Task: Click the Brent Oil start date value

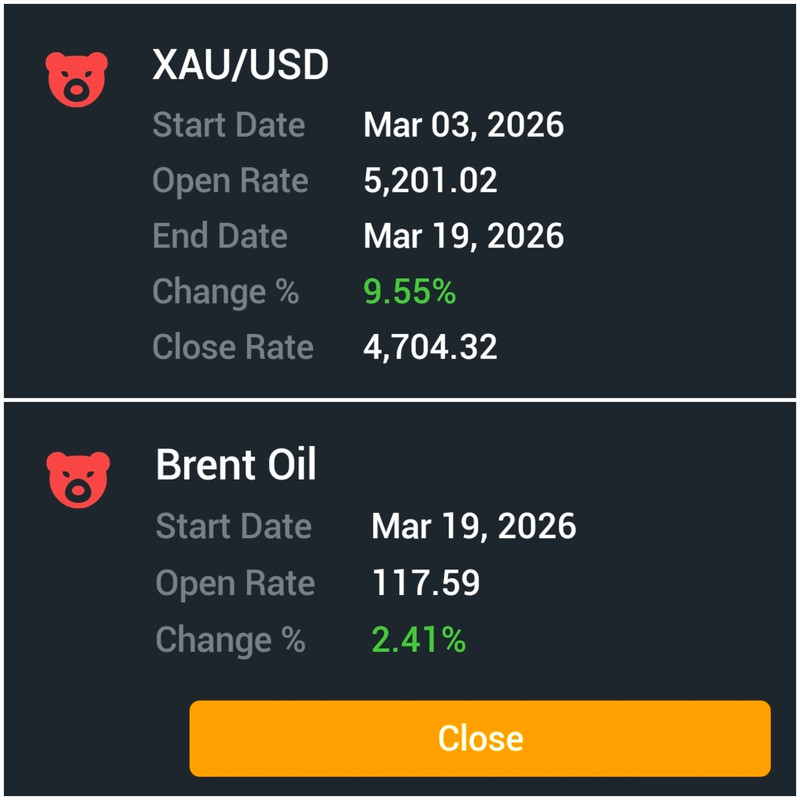Action: (474, 526)
